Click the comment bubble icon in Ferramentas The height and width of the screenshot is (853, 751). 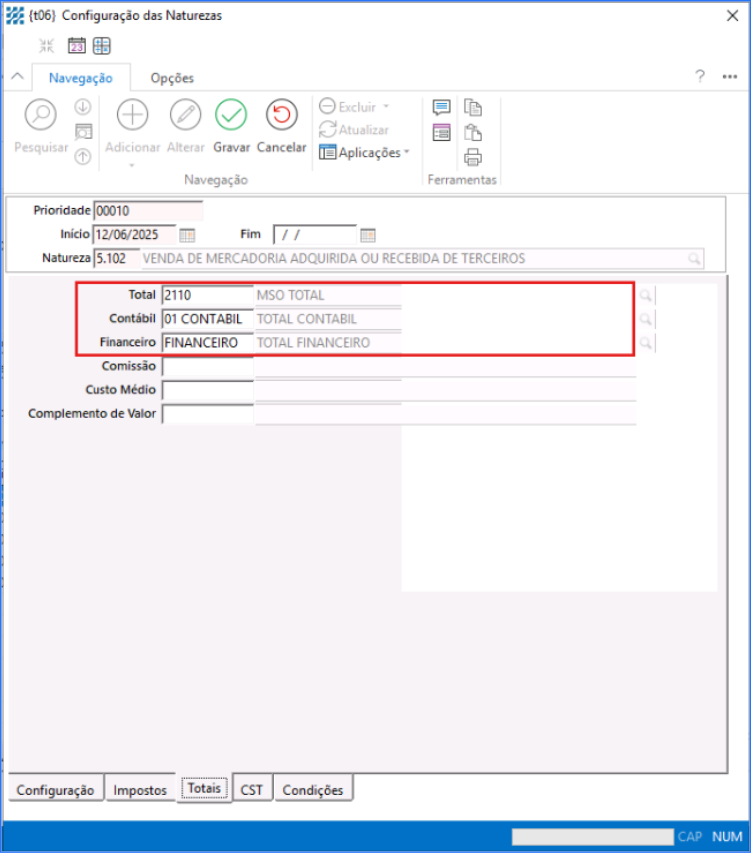(441, 108)
